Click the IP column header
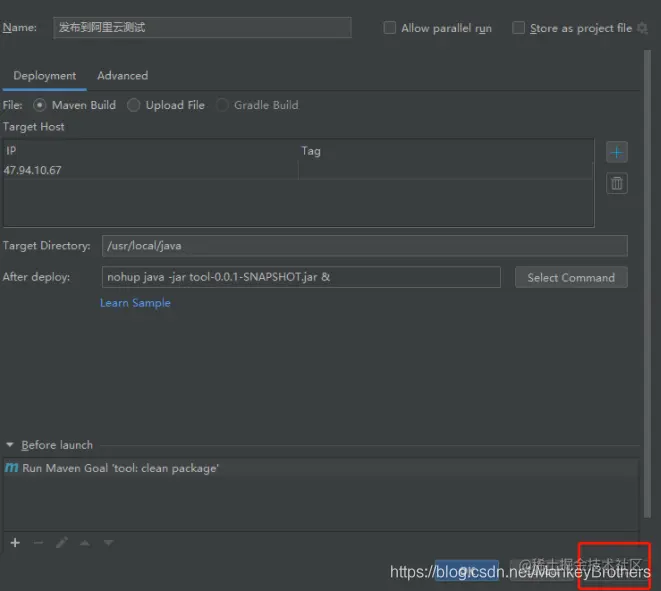The height and width of the screenshot is (591, 661). tap(150, 151)
